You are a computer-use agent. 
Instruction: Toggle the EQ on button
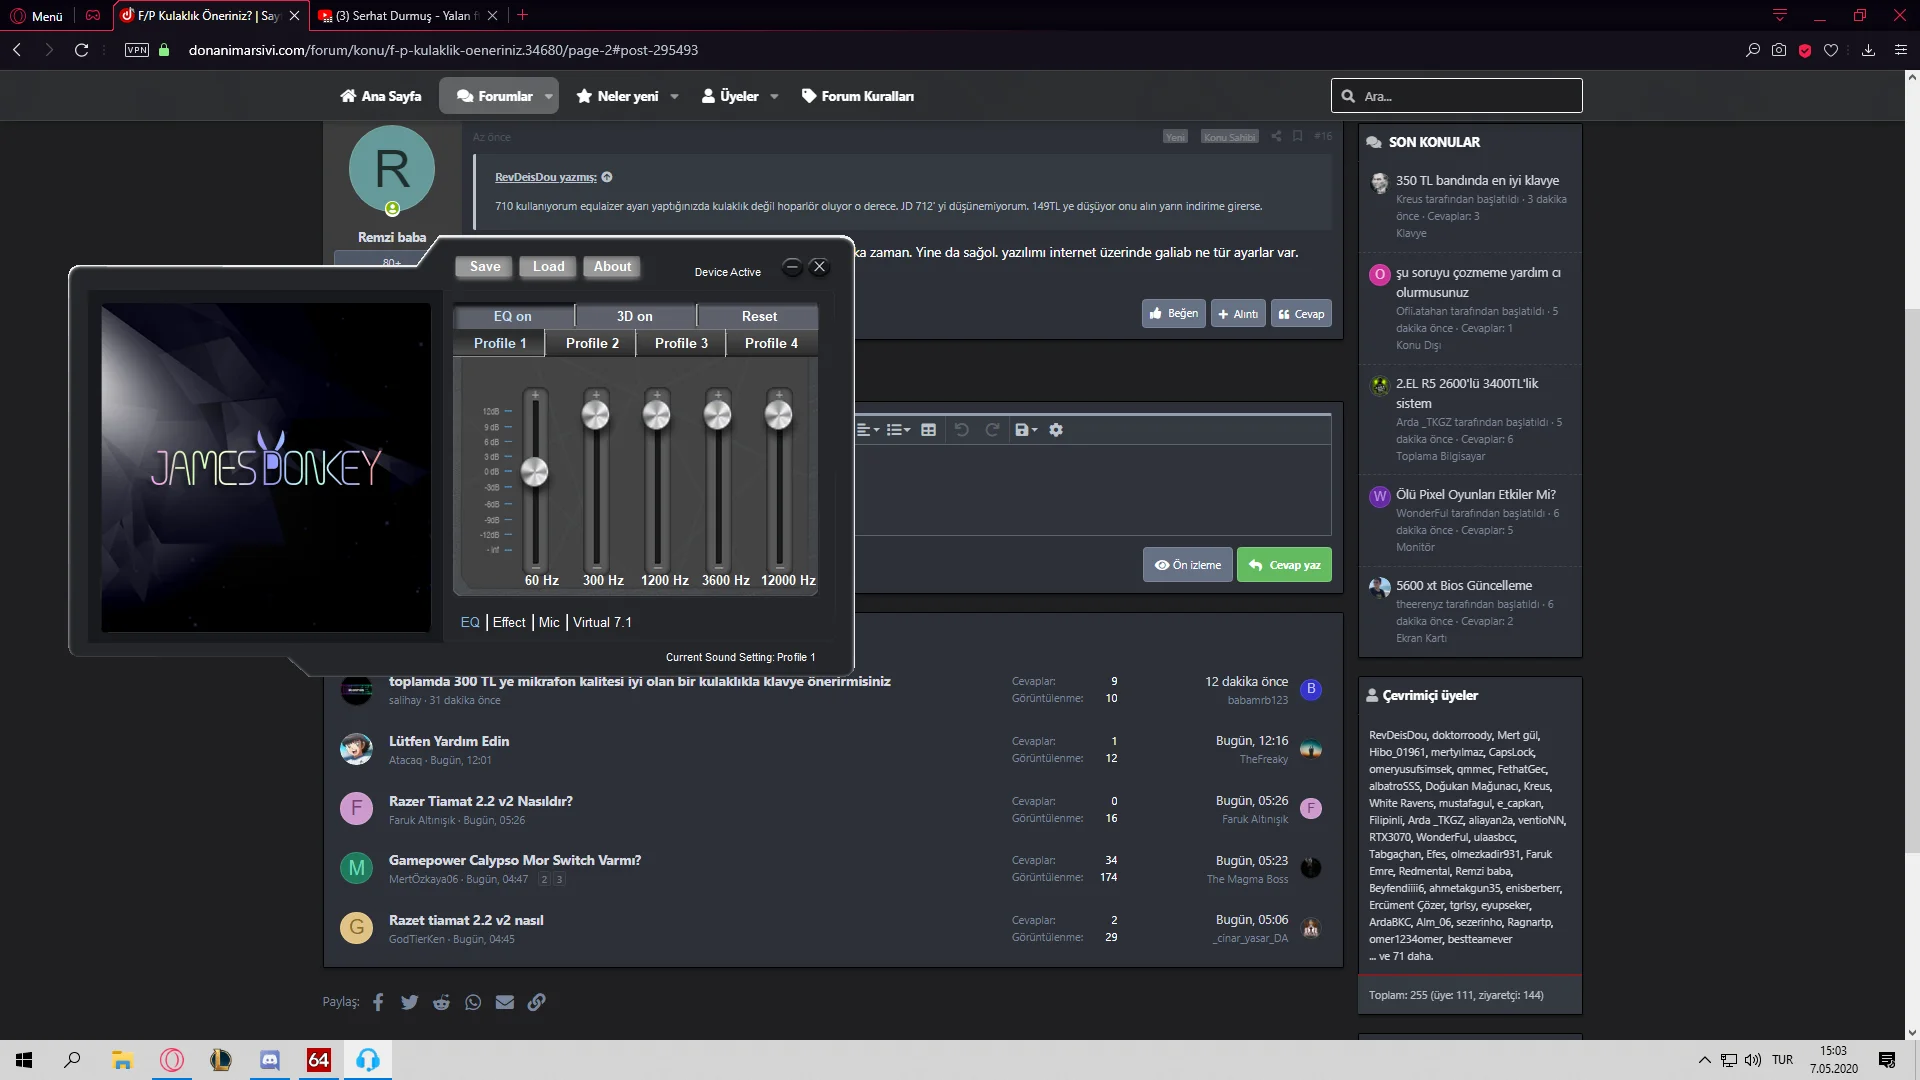point(513,316)
